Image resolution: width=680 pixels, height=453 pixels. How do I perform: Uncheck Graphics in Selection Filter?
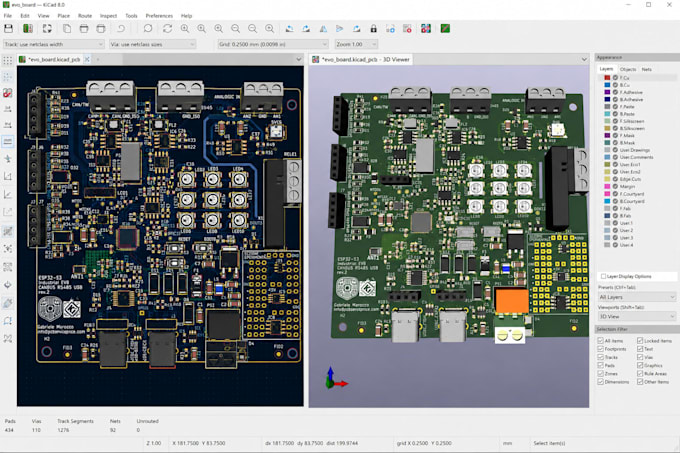pyautogui.click(x=640, y=365)
